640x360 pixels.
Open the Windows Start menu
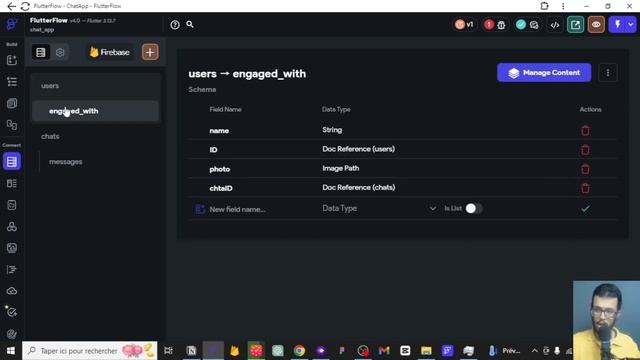tap(11, 351)
